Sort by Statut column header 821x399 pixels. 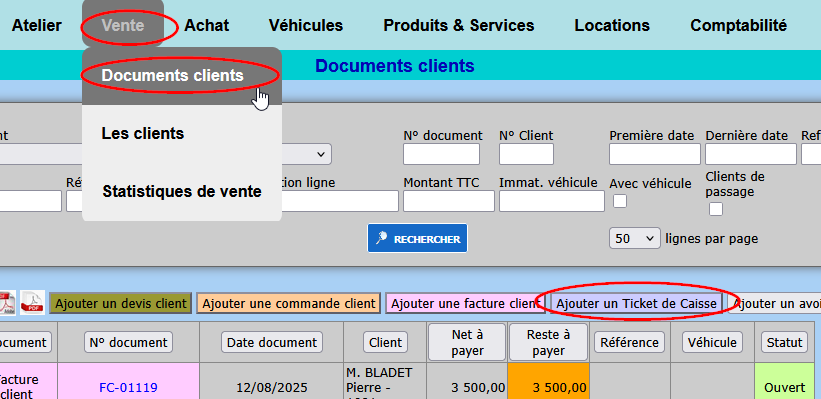click(784, 342)
